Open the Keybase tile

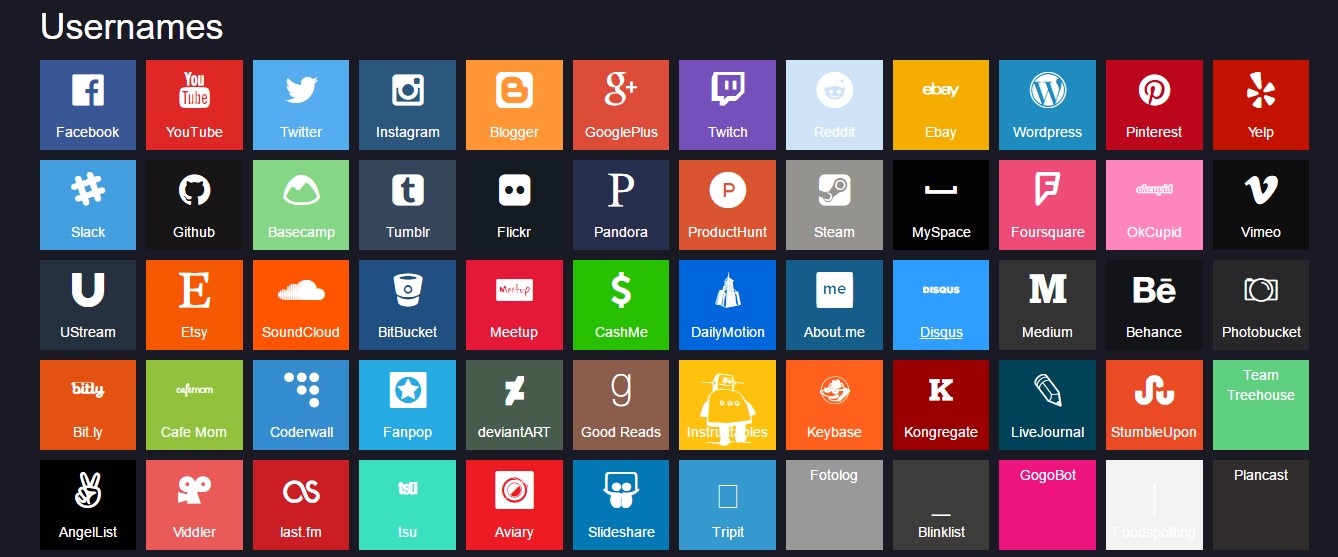pos(834,405)
